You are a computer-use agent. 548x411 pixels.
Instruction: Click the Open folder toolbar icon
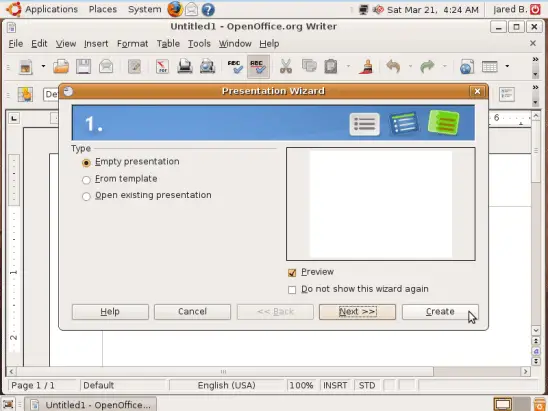61,66
